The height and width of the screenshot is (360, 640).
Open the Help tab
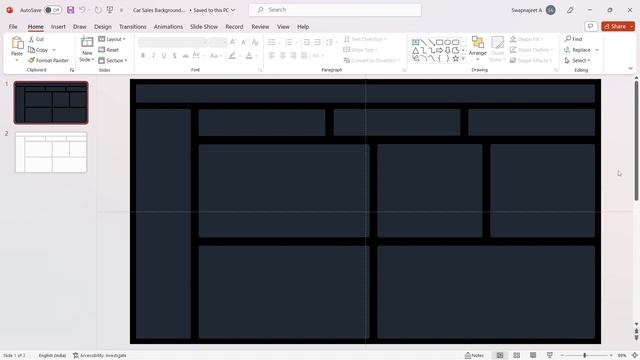pos(303,27)
